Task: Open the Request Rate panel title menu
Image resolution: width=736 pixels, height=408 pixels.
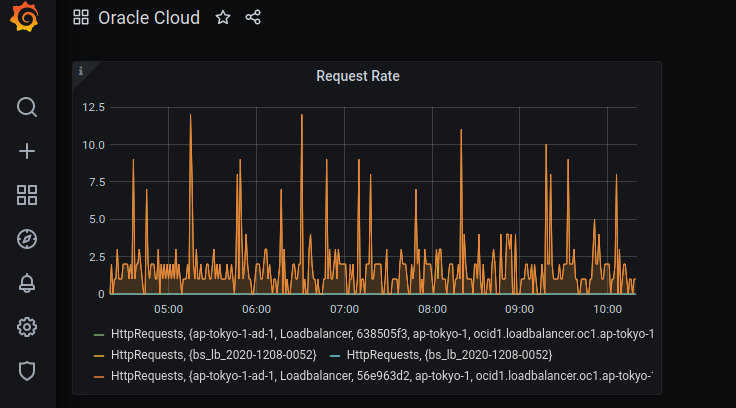Action: (358, 76)
